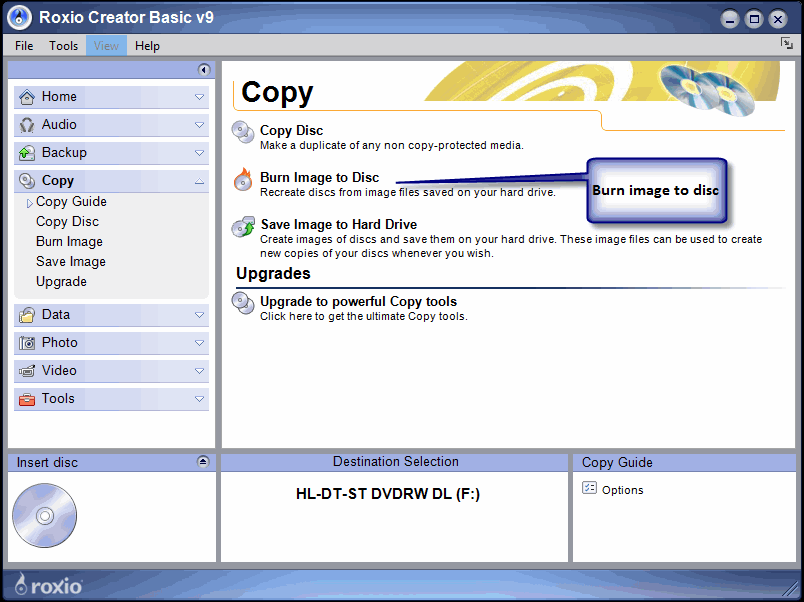Open the Tools menu in menu bar
This screenshot has width=804, height=602.
coord(64,46)
